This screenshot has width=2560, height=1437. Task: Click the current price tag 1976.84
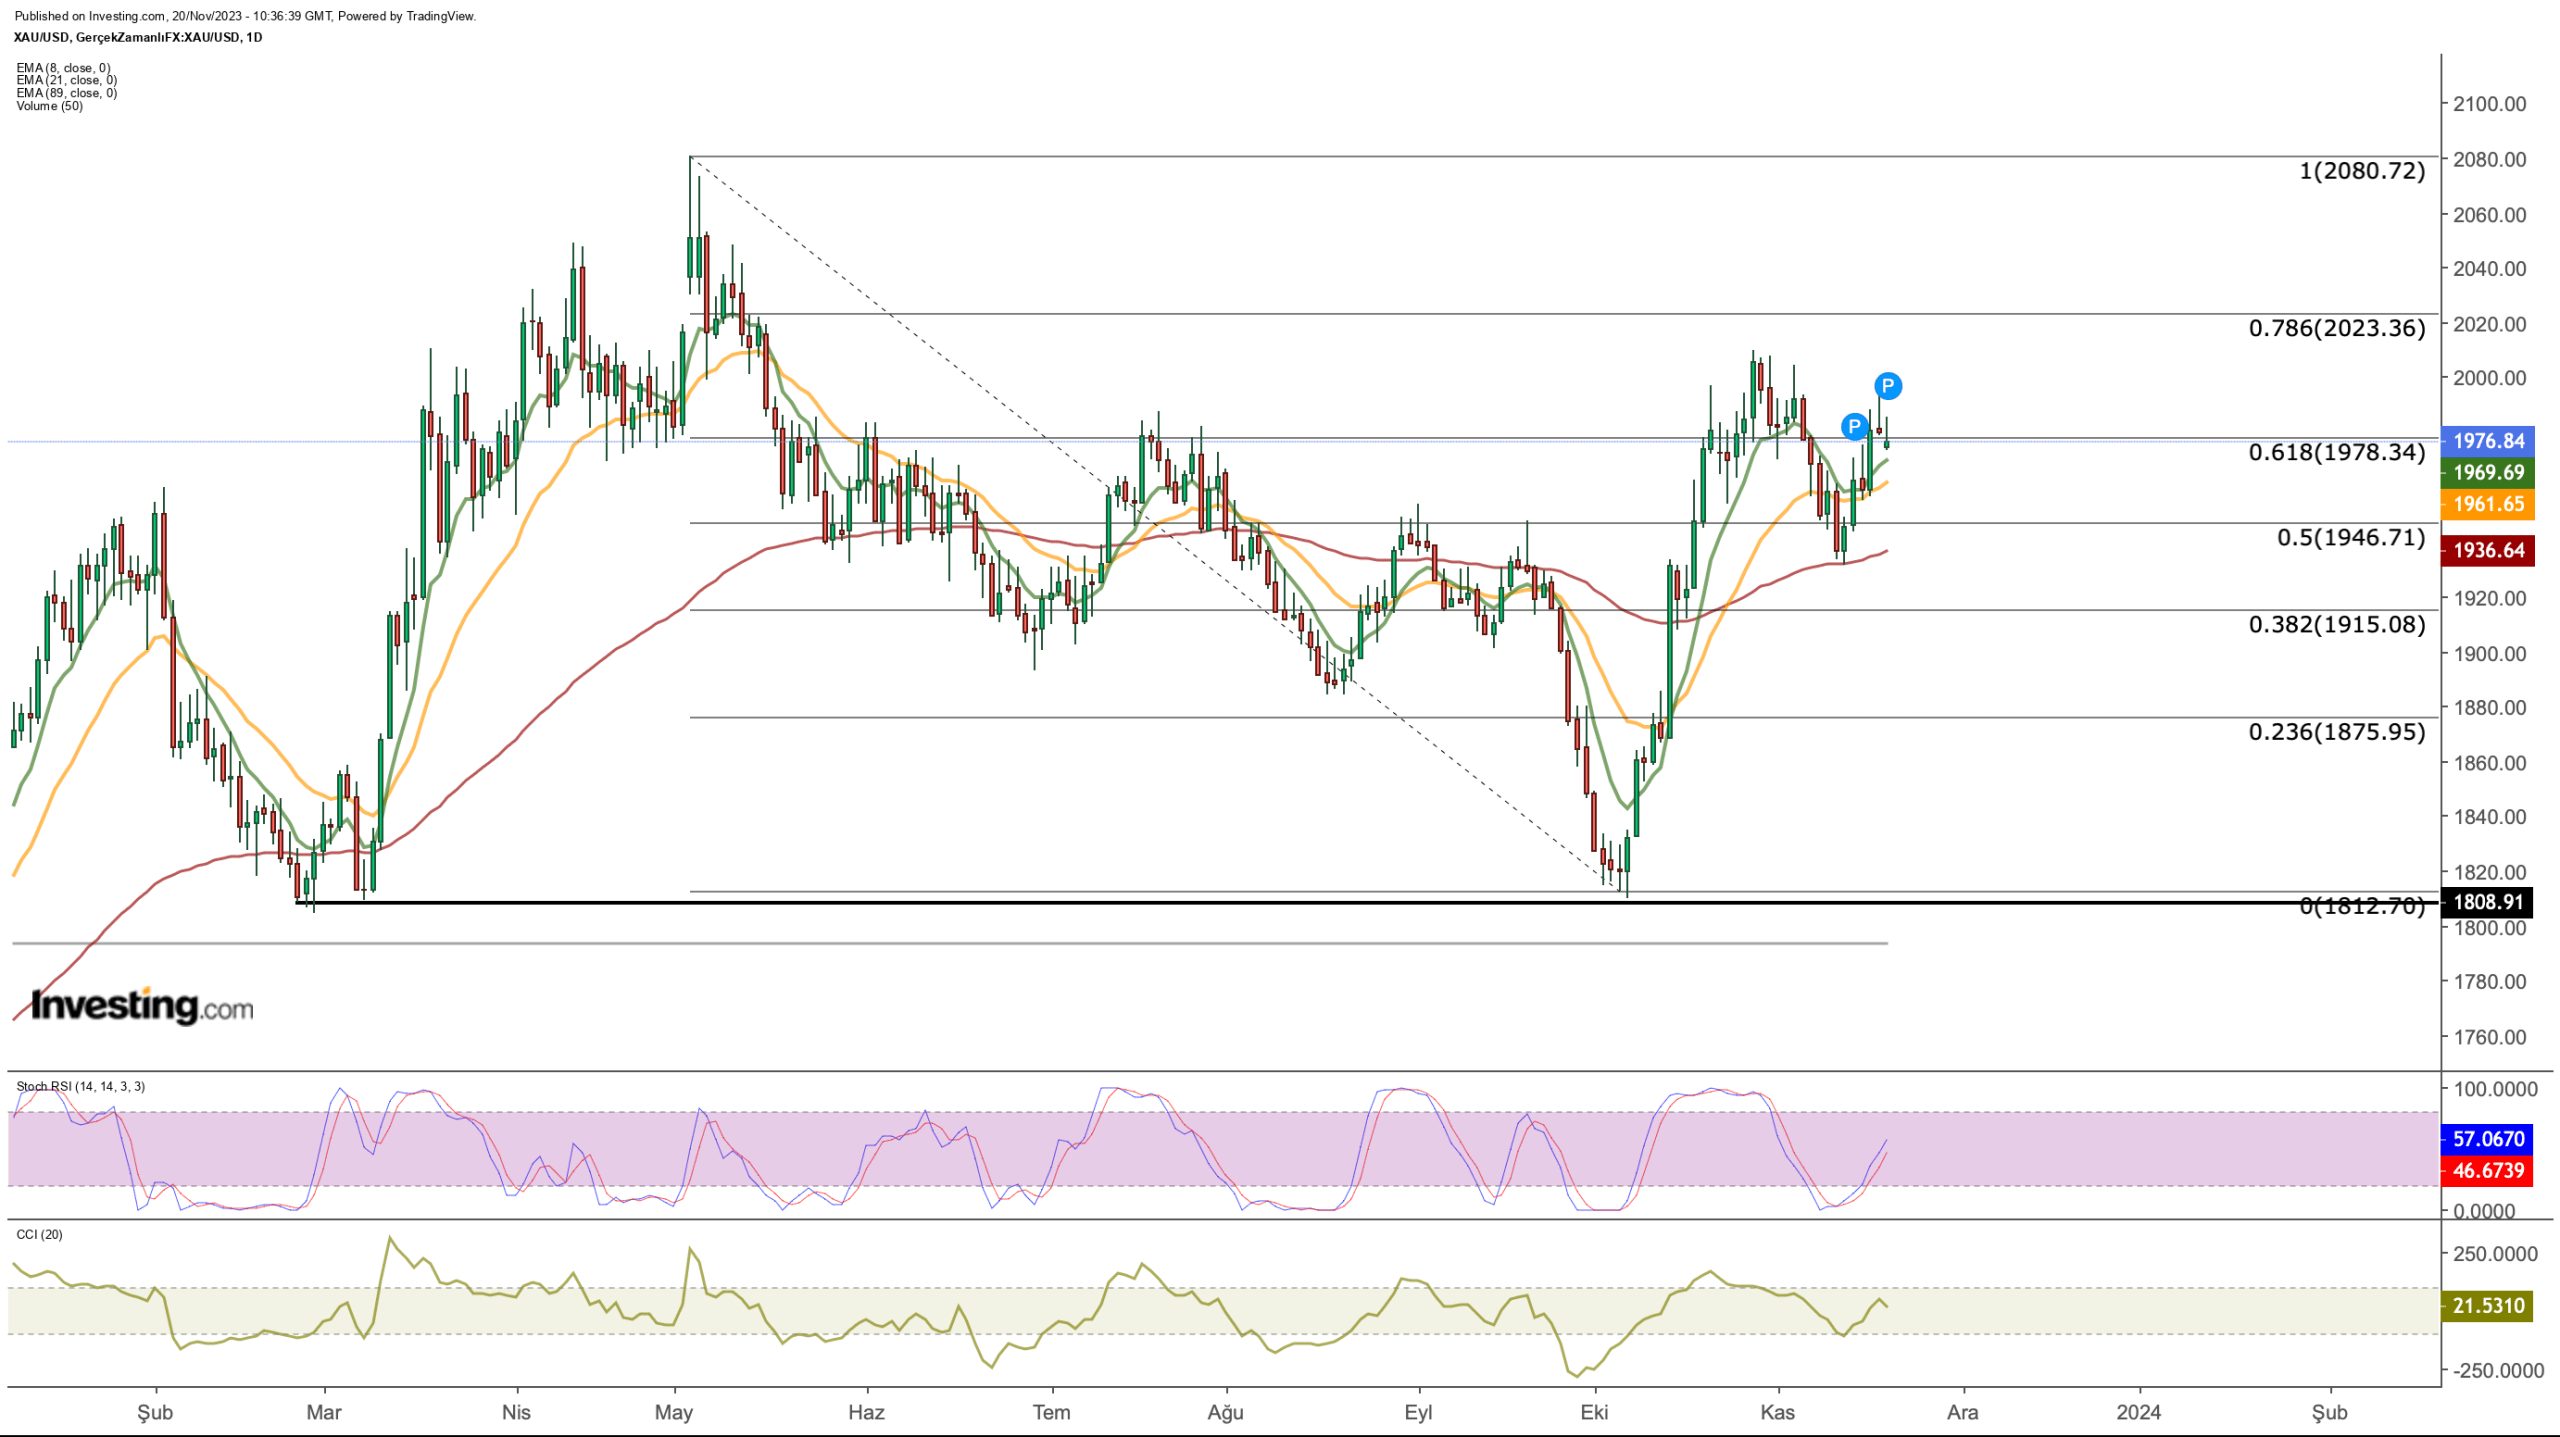pyautogui.click(x=2488, y=441)
